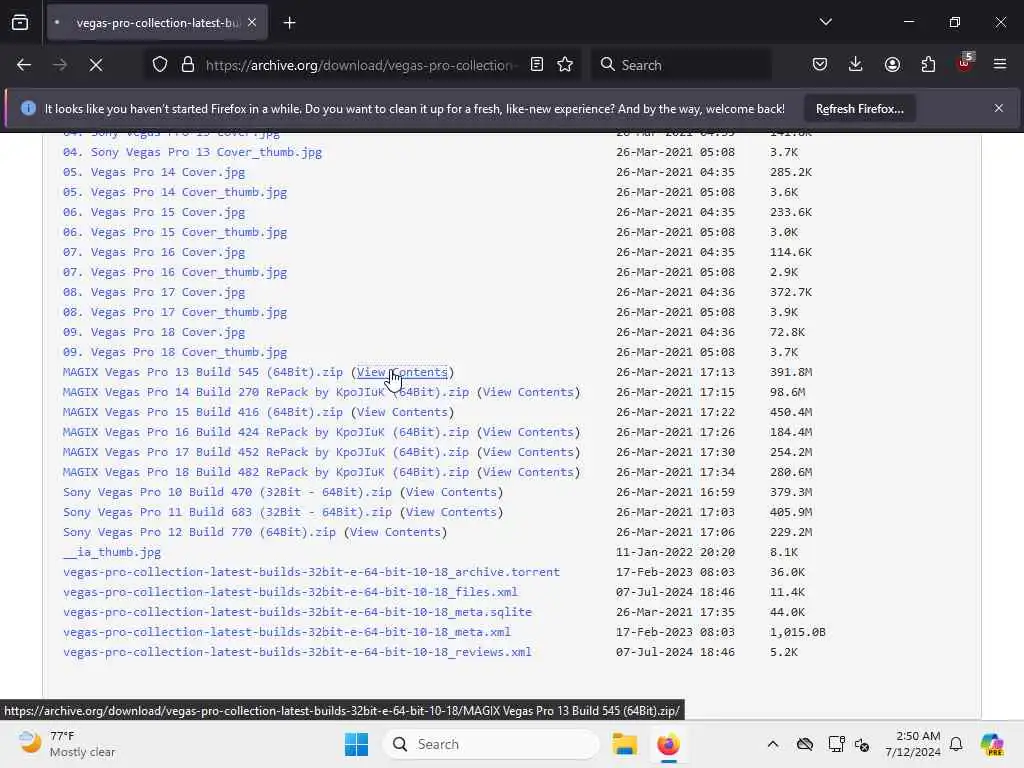The height and width of the screenshot is (768, 1024).
Task: Open Firefox View in the tab bar
Action: (x=20, y=22)
